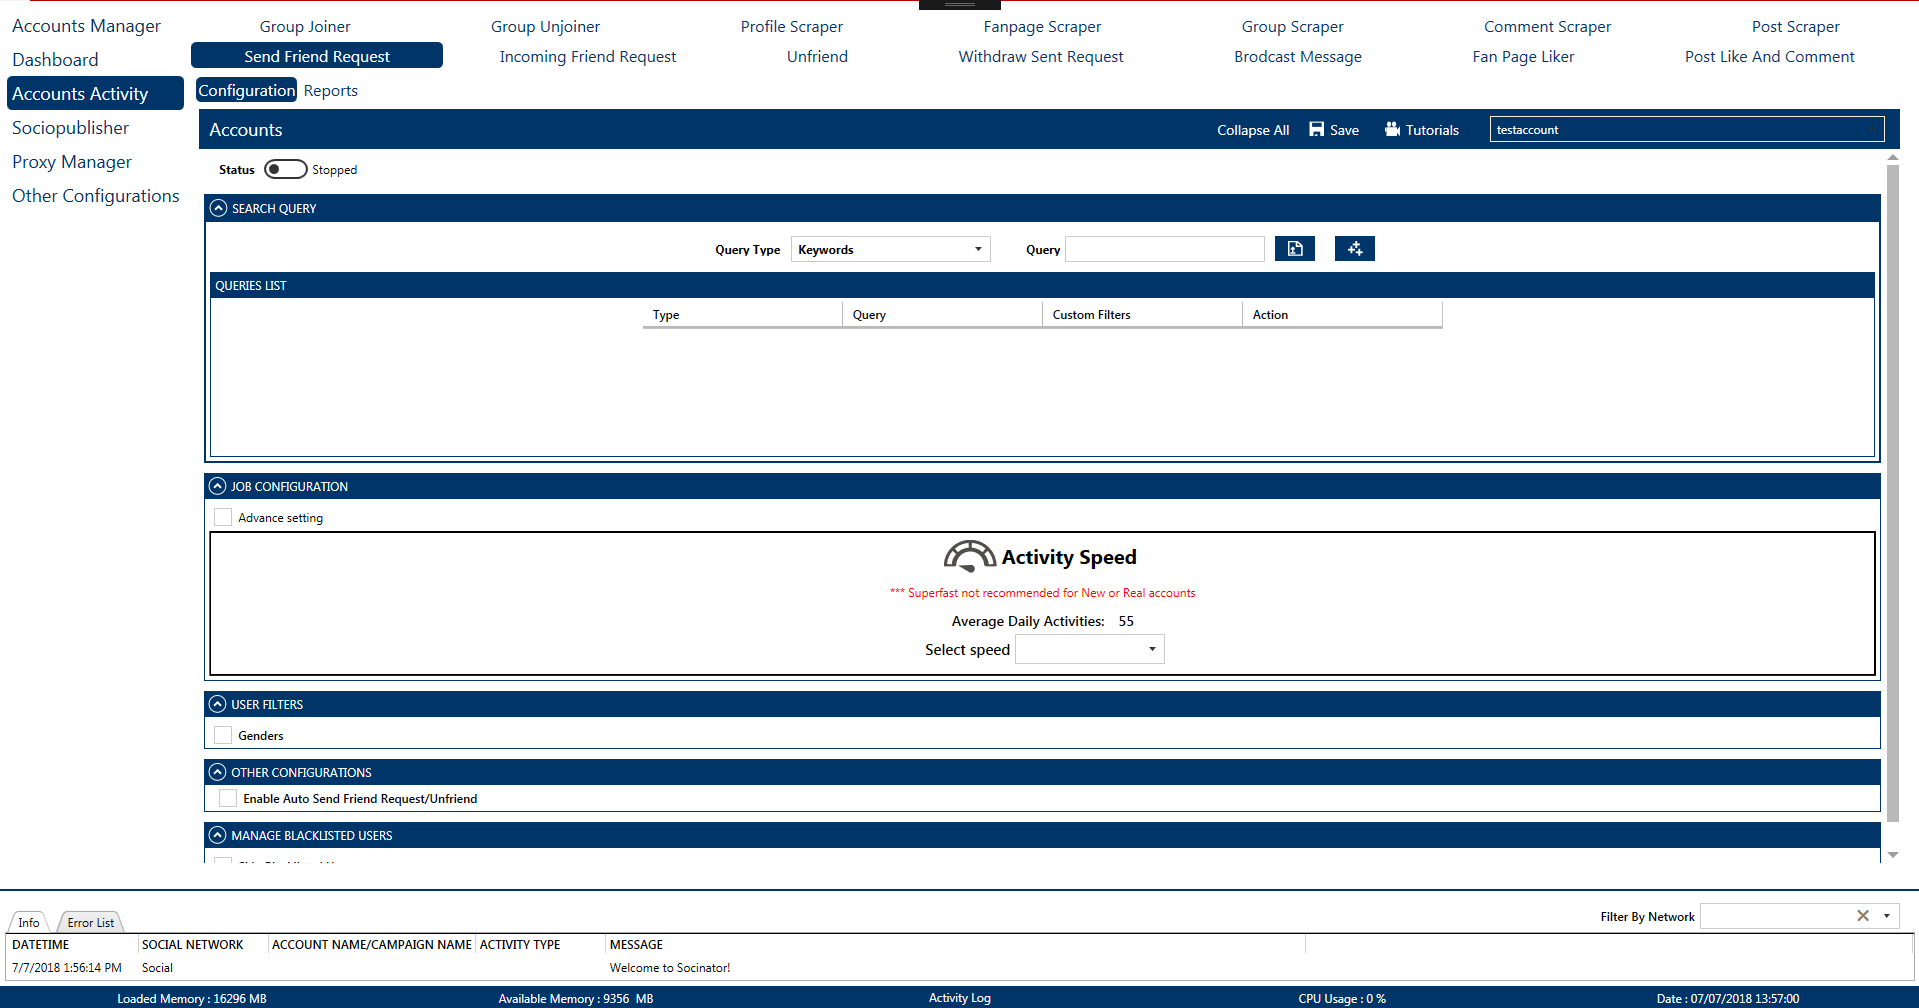Click the Activity Speed gauge icon
The image size is (1919, 1008).
tap(969, 556)
